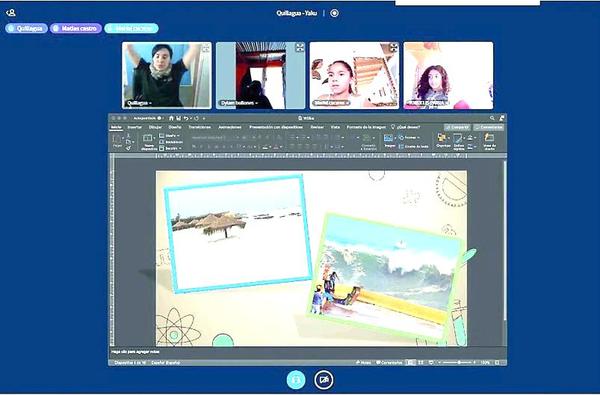
Task: Expand the Diseño layout dropdown
Action: pyautogui.click(x=170, y=135)
